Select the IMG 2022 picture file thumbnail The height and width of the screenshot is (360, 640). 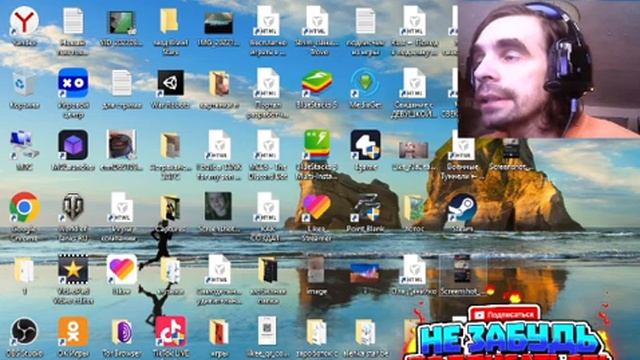tap(219, 23)
